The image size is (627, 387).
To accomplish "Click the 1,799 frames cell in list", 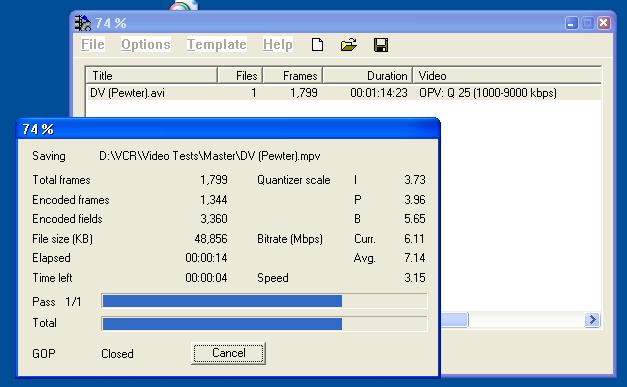I will (304, 93).
